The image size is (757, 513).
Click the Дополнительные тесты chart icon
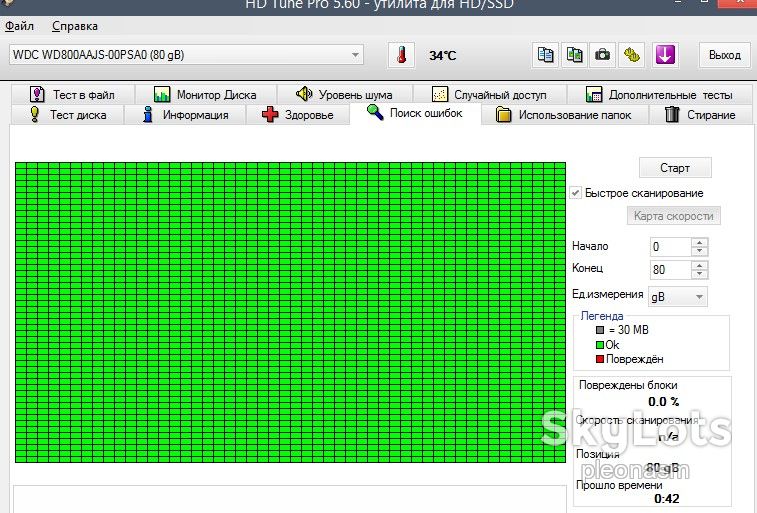[x=594, y=94]
